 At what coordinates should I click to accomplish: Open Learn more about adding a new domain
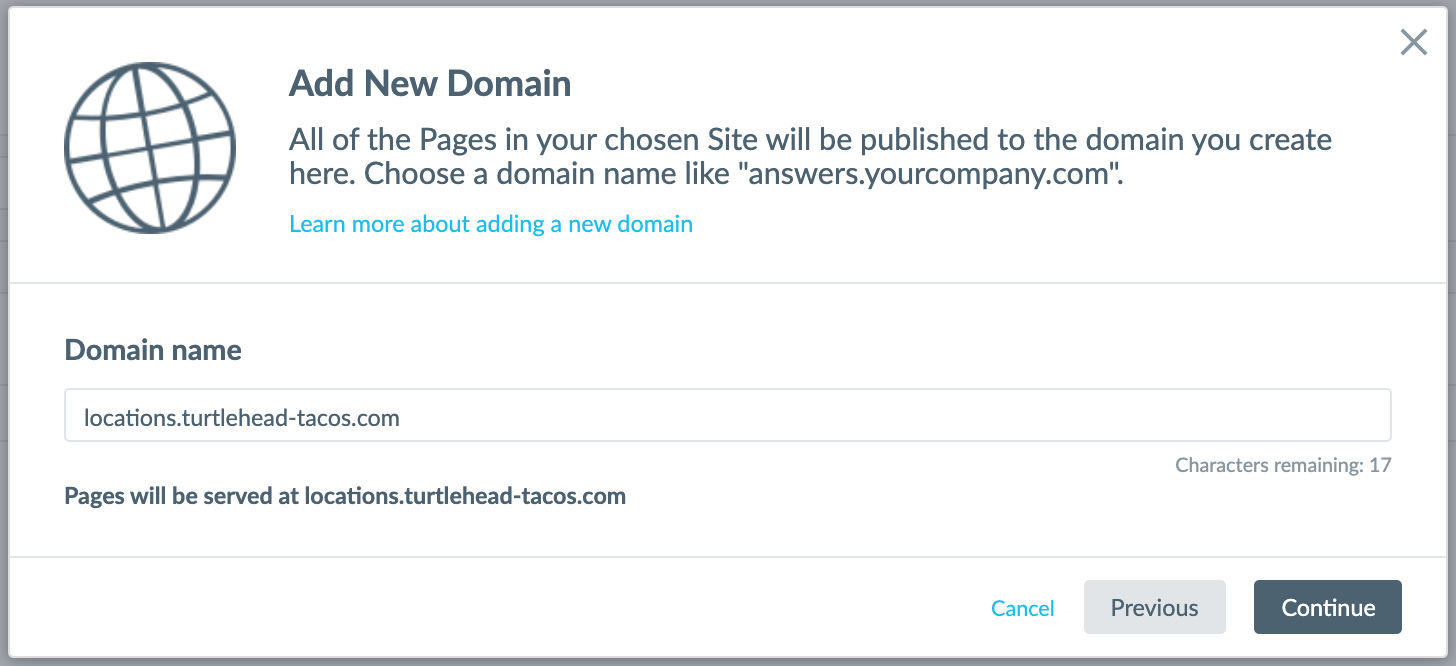point(491,223)
